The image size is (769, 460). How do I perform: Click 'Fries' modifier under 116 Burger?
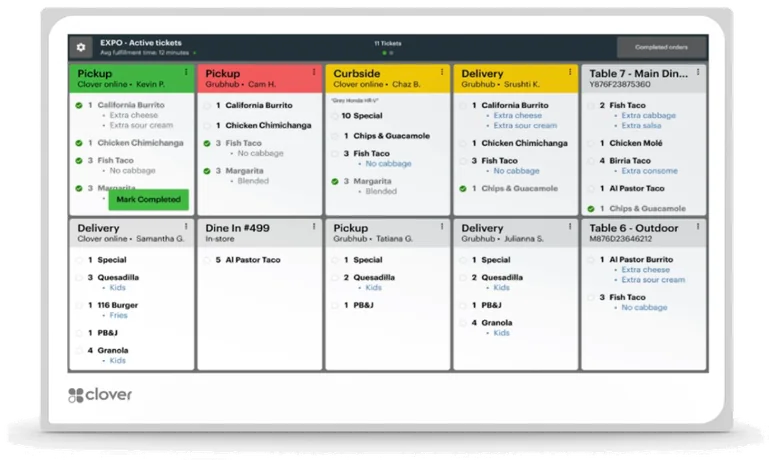pos(118,315)
